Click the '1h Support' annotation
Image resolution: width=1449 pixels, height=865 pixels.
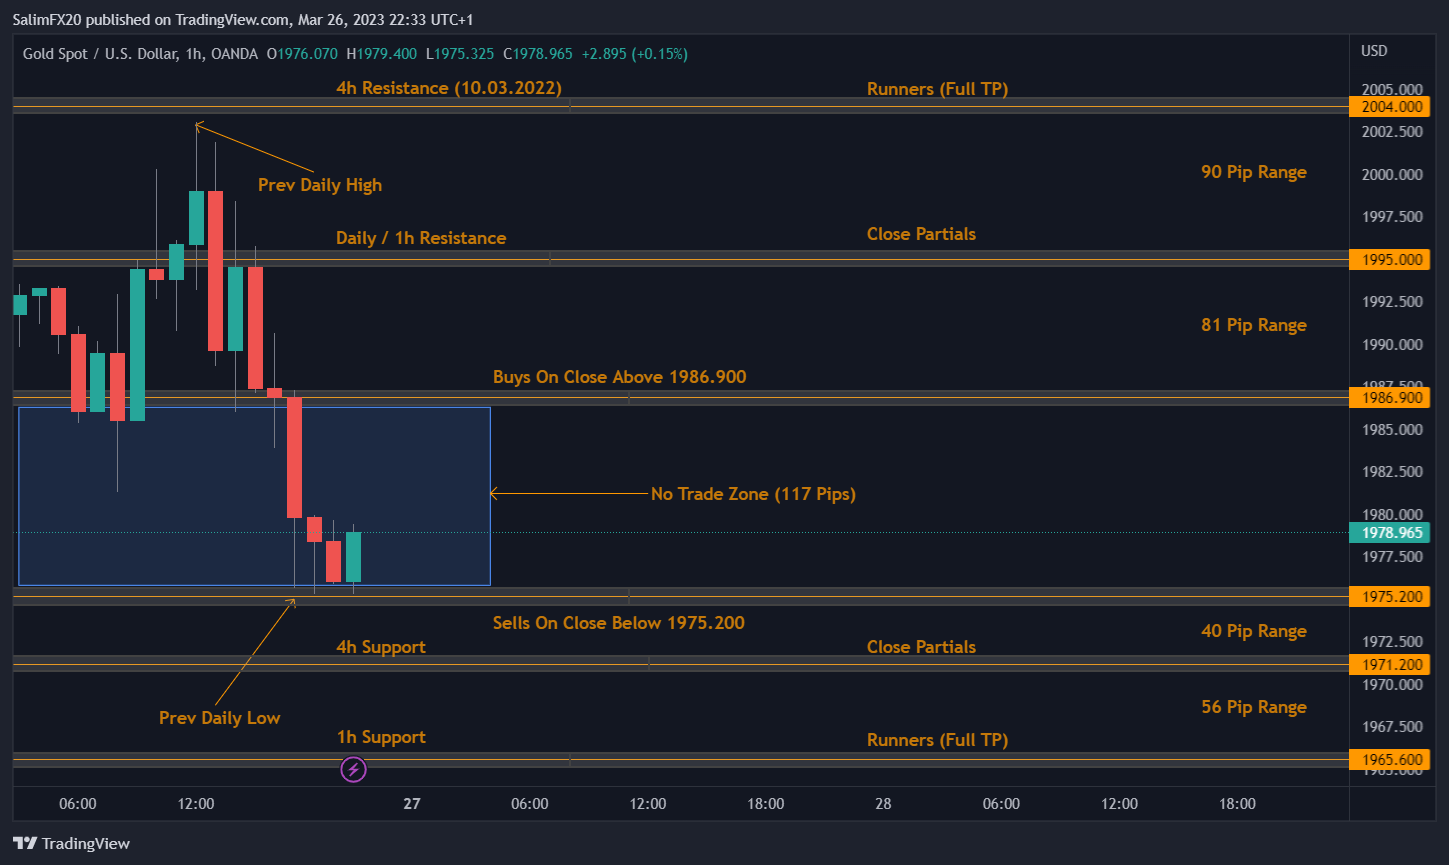381,737
